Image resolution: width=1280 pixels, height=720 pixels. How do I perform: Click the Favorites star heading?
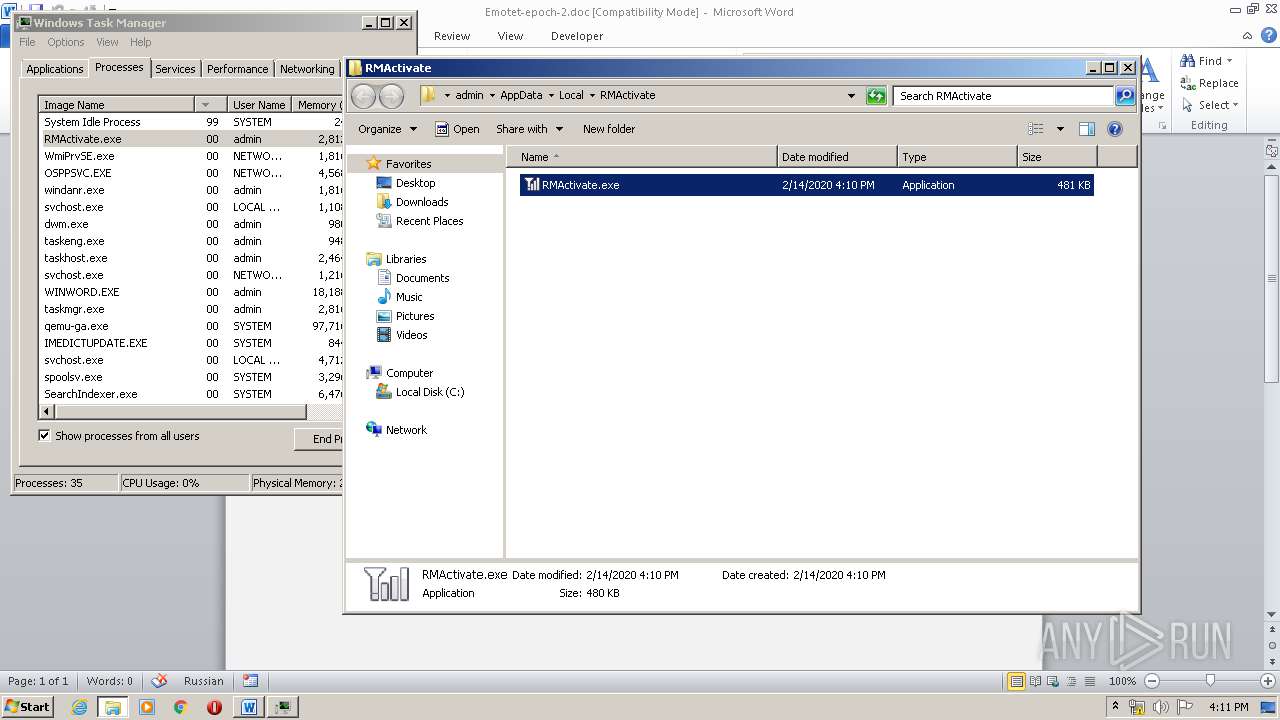point(408,164)
